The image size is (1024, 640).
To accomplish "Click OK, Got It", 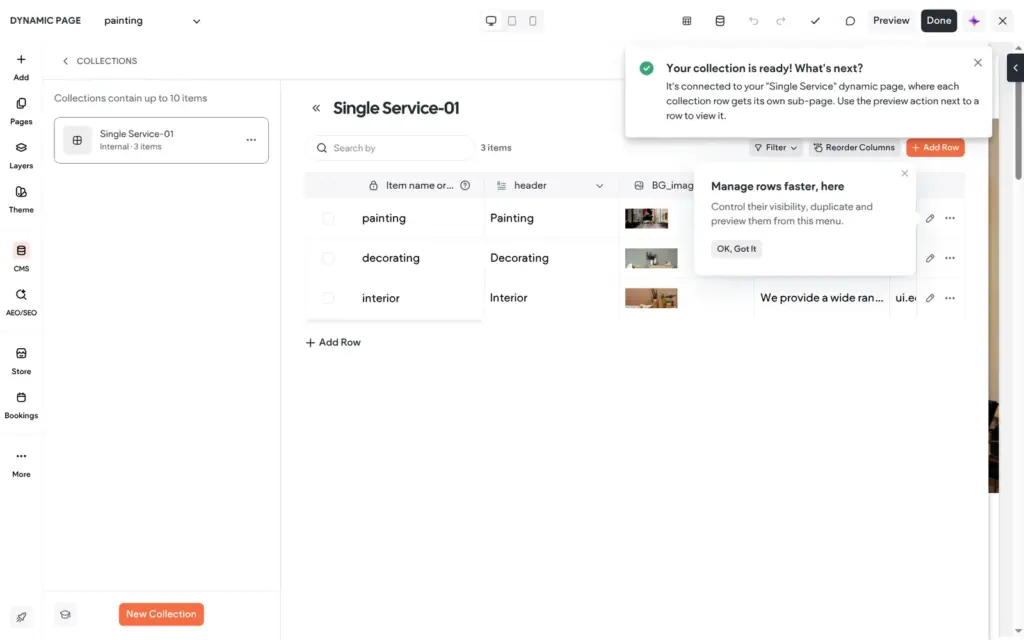I will pos(736,249).
